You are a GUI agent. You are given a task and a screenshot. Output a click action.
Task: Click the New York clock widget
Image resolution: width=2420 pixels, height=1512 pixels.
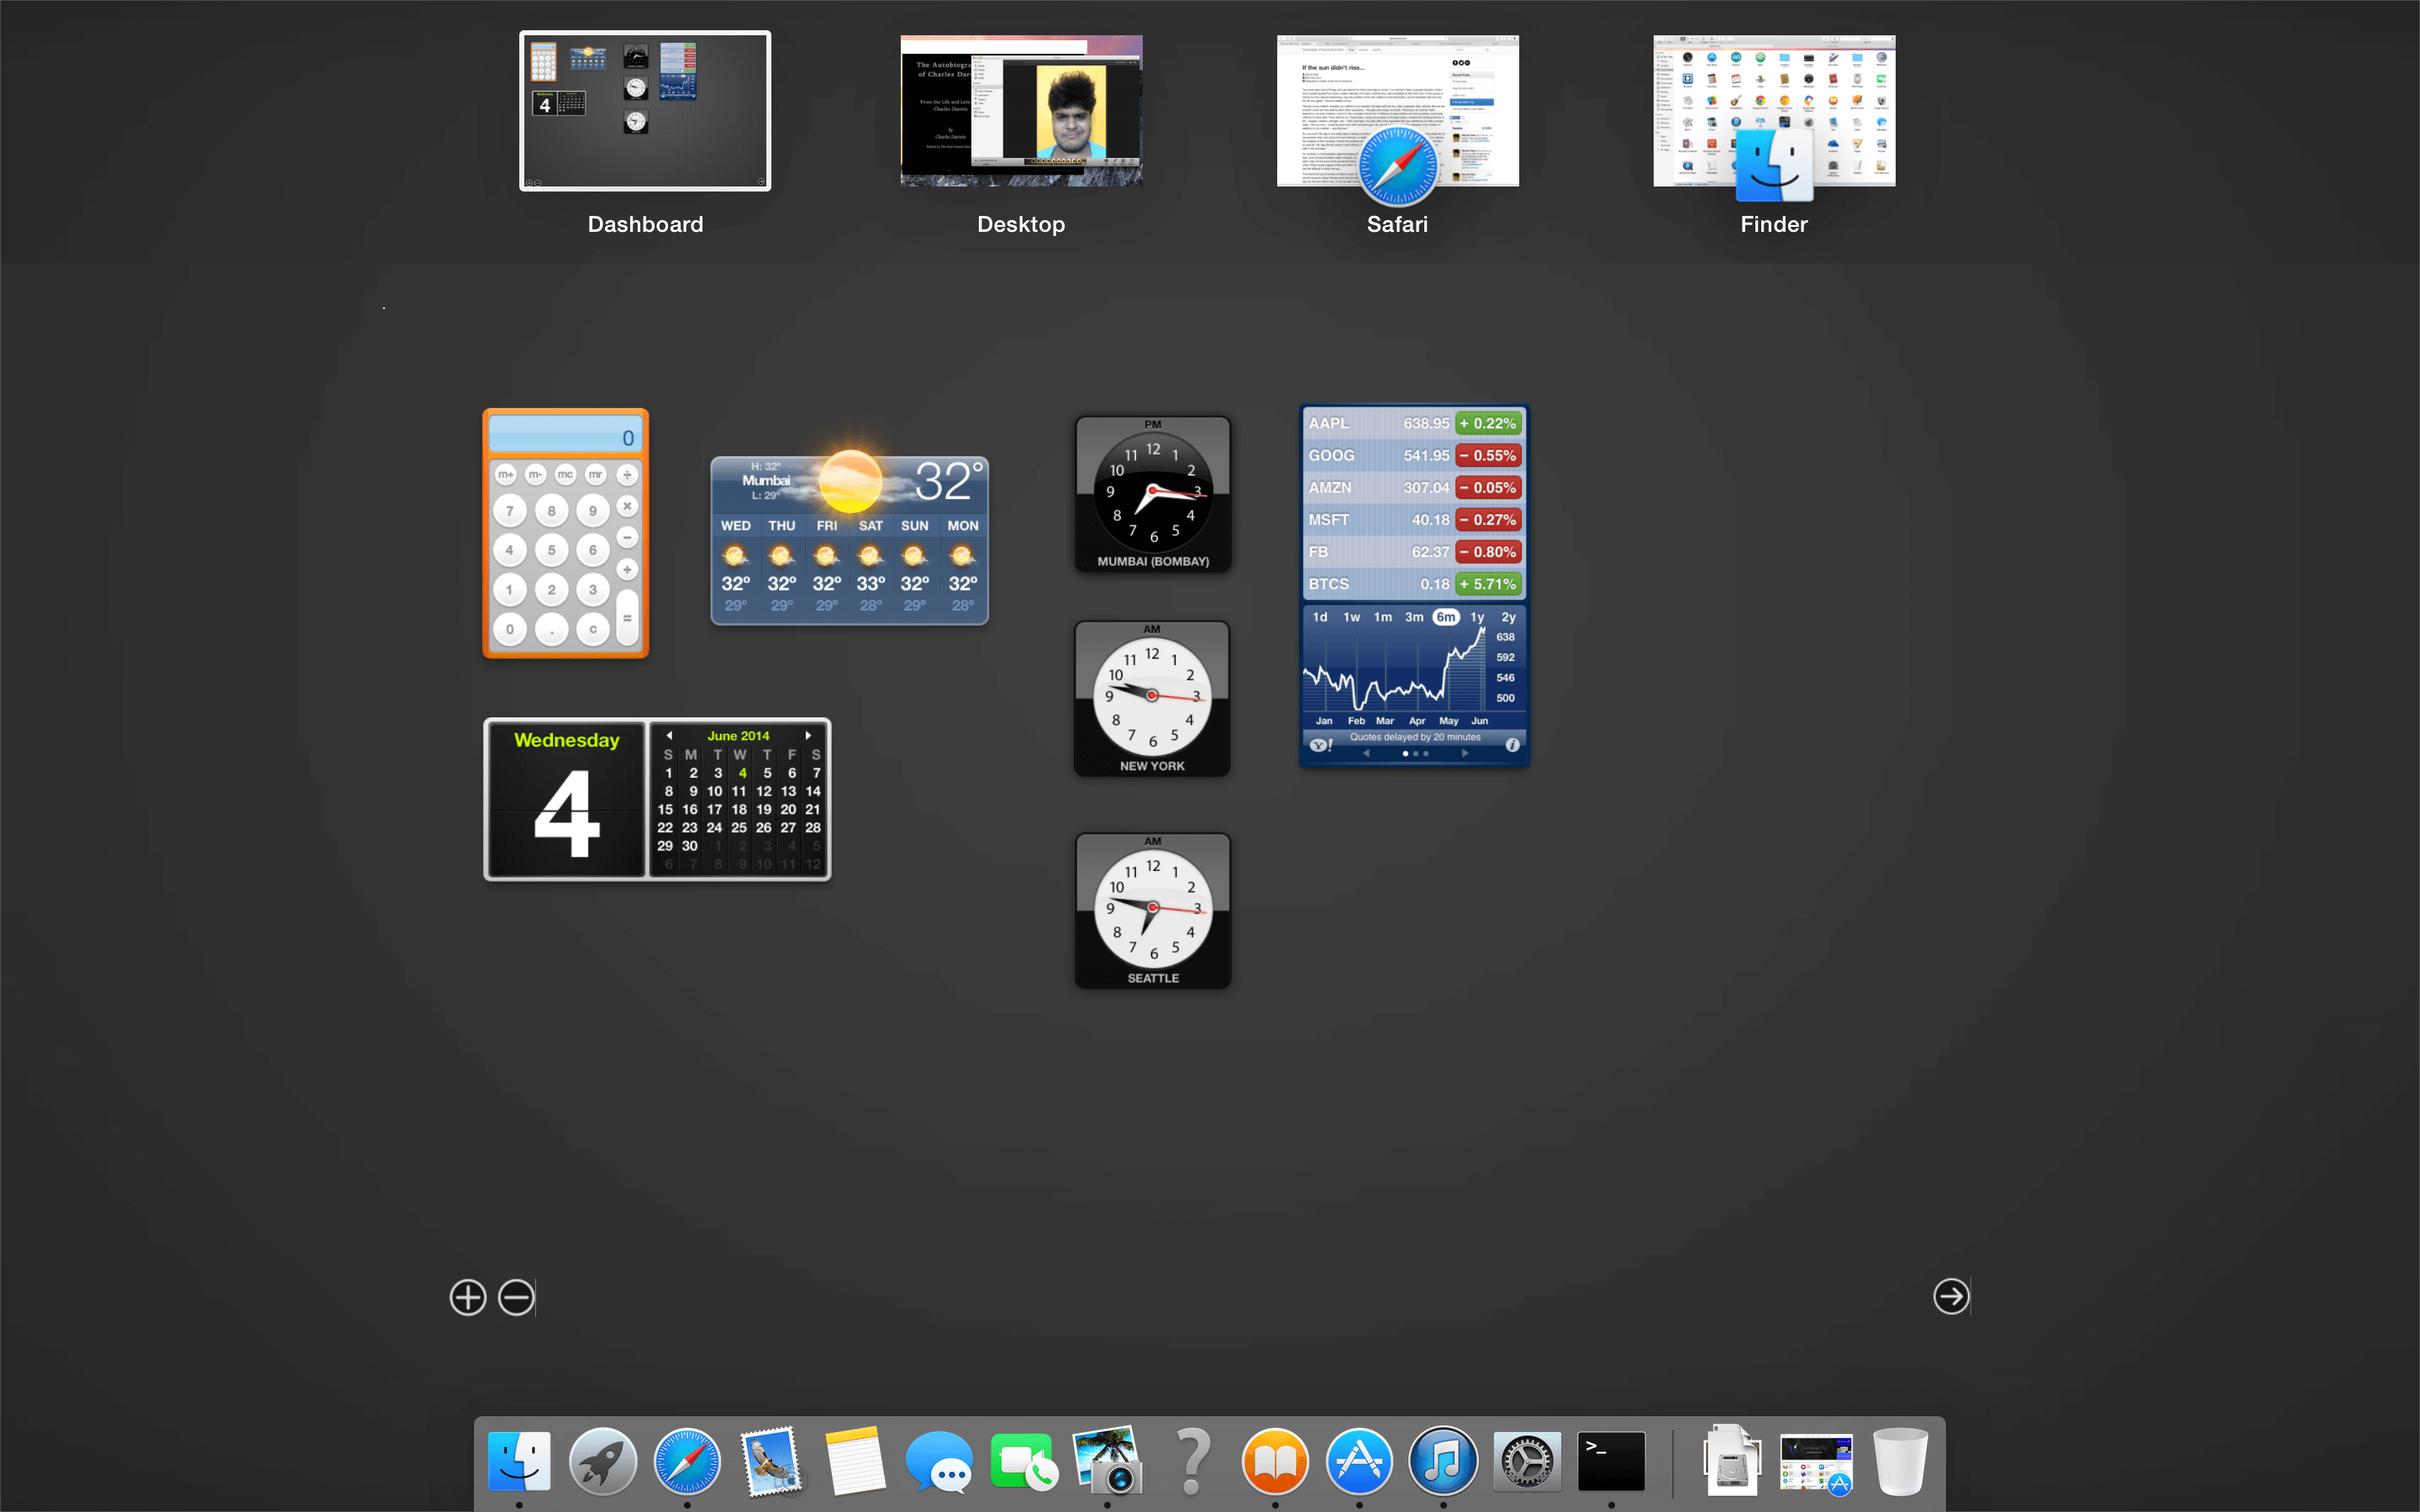1152,699
